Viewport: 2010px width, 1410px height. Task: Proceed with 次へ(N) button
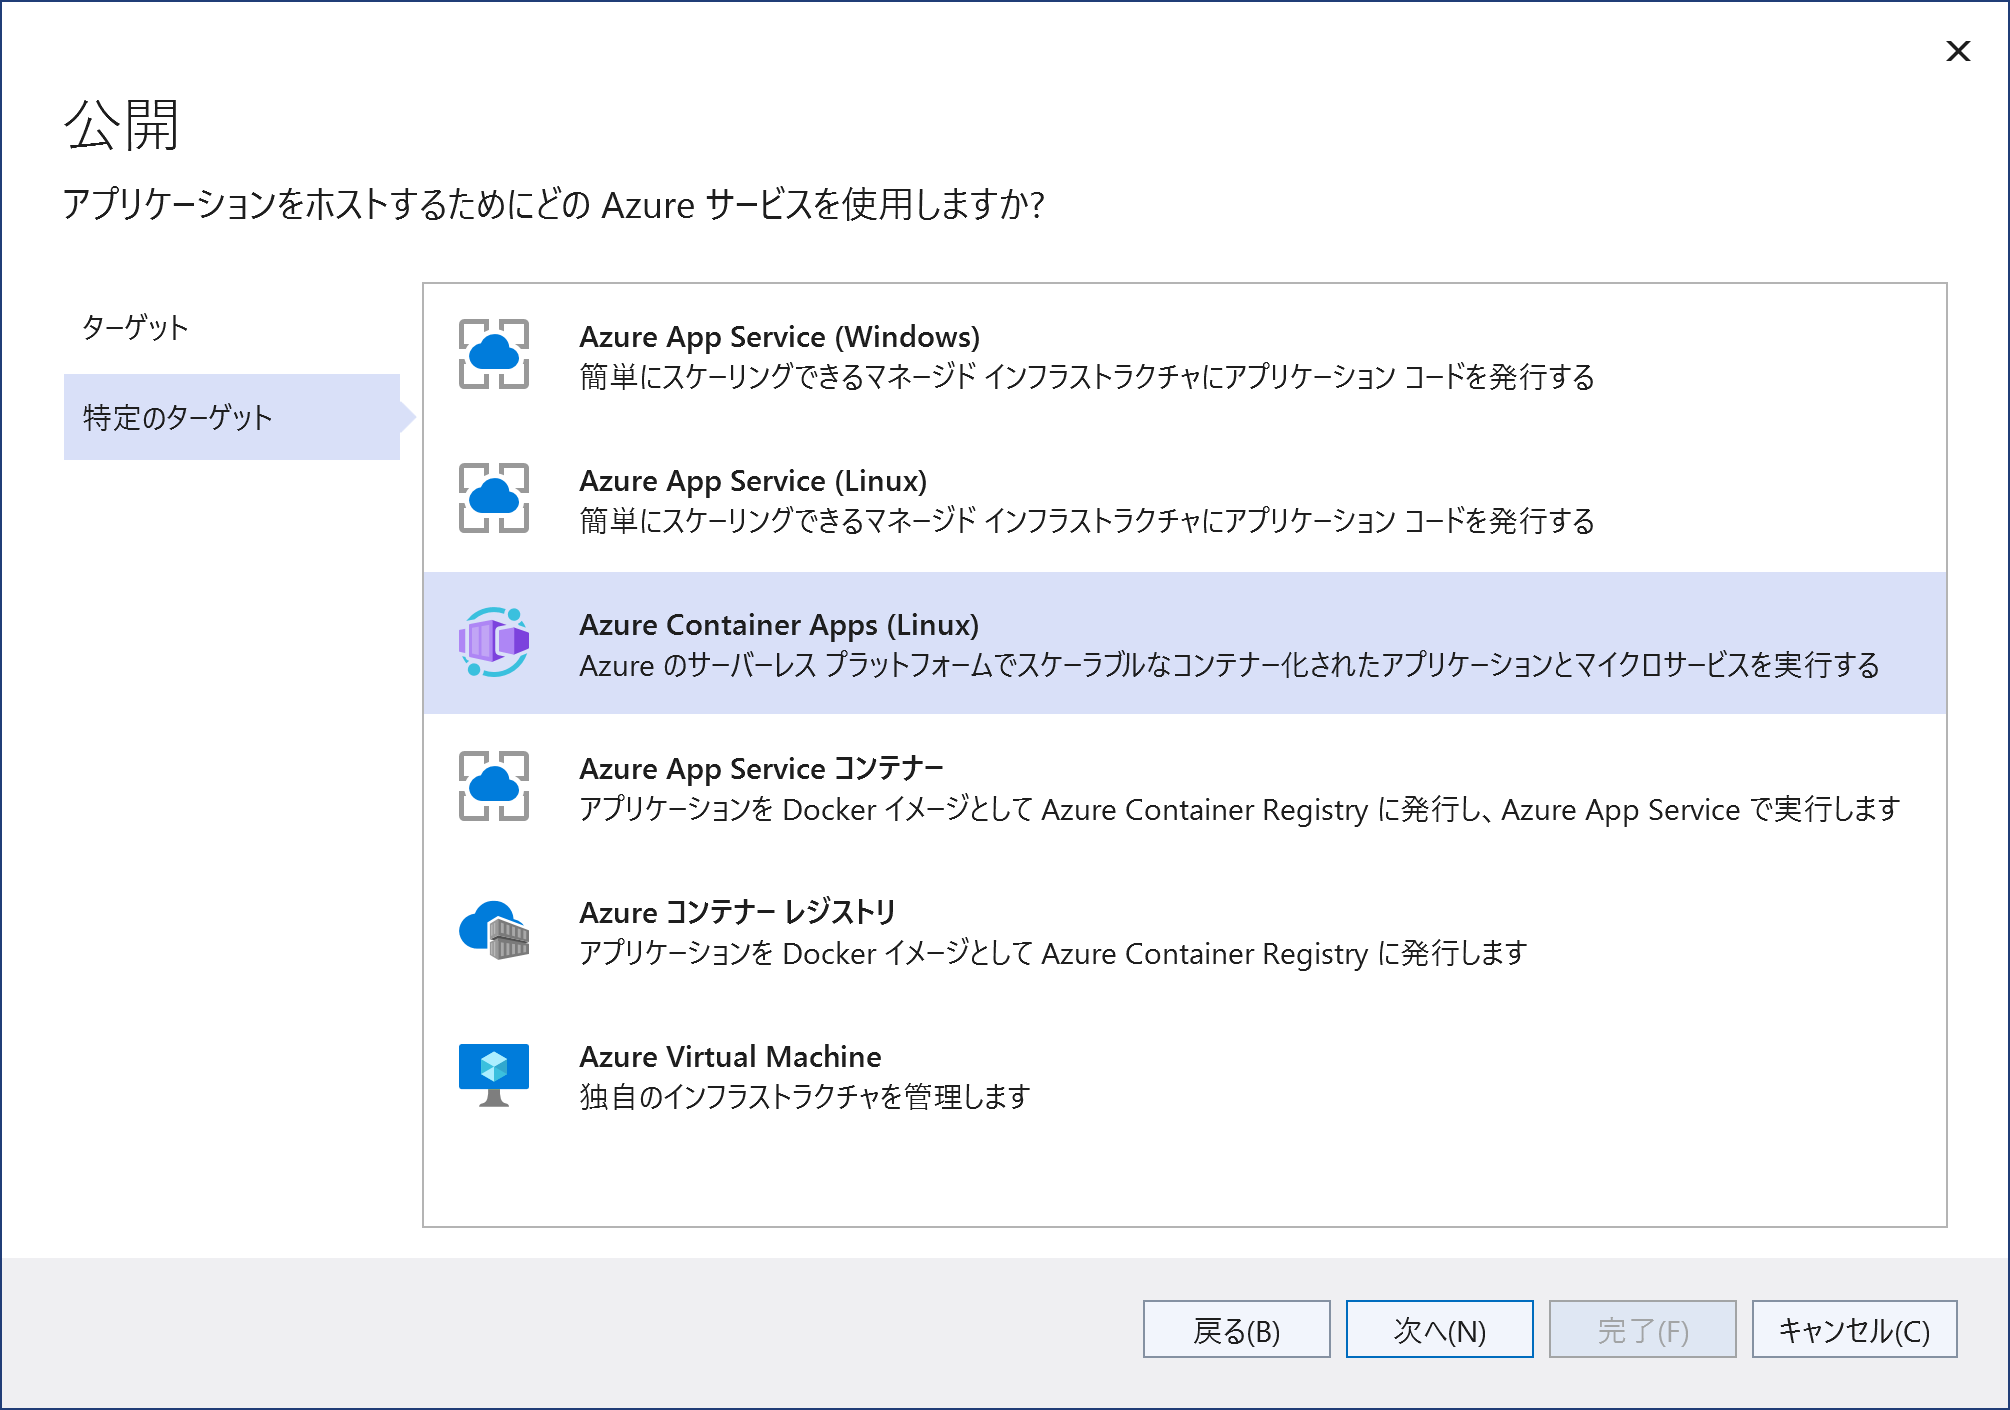1439,1329
